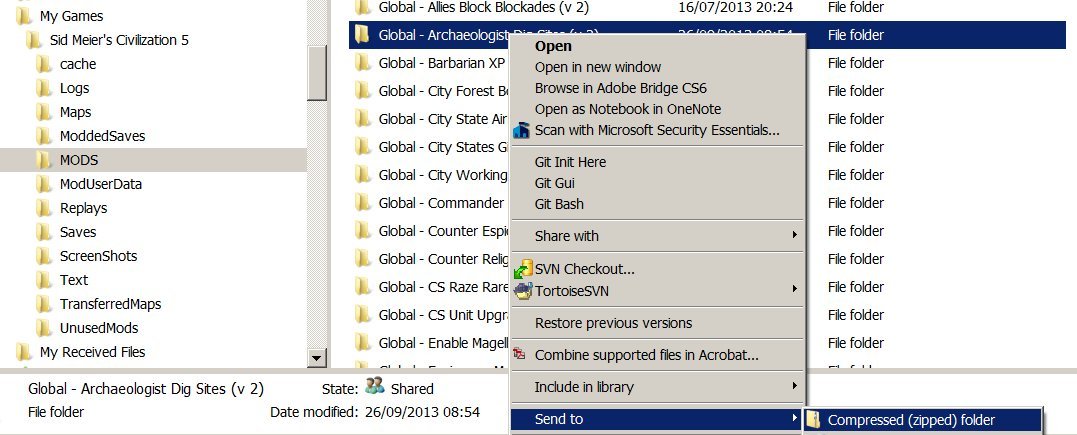Select Replays folder in tree
Screen dimensions: 1077x435
pos(83,208)
